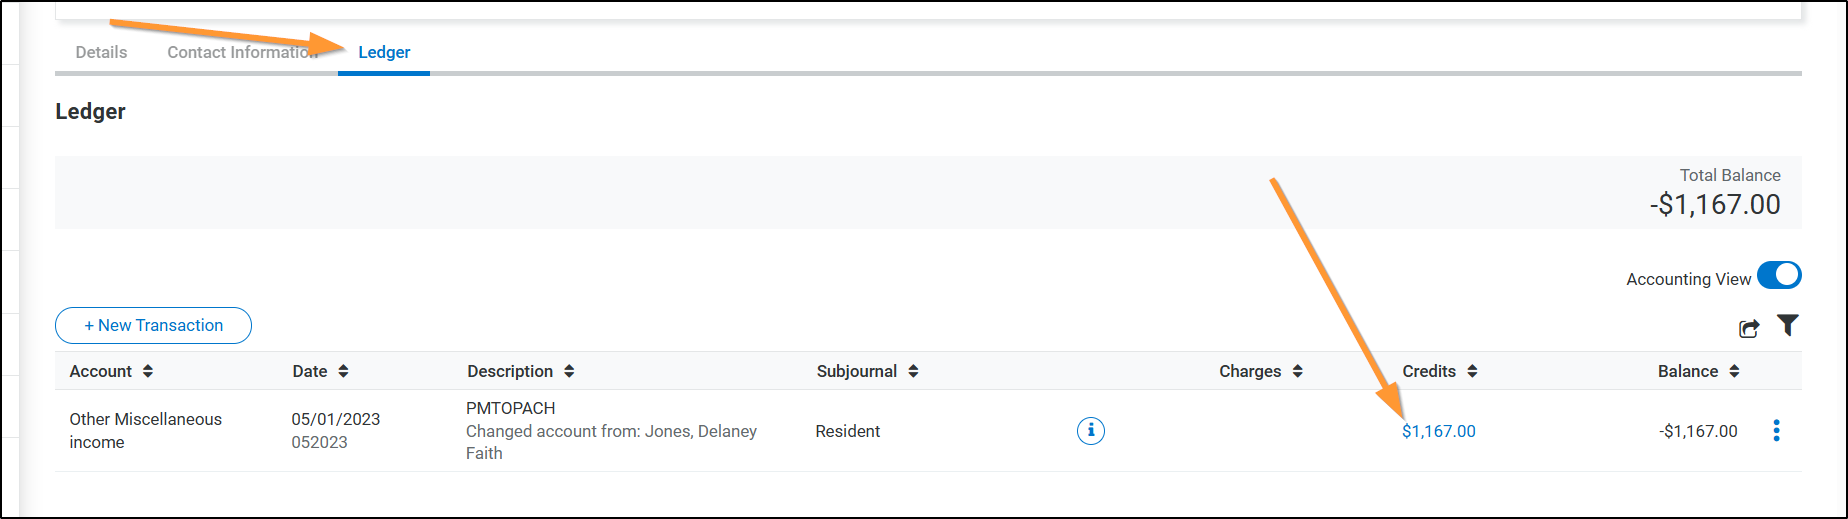Open the Contact Information tab

[242, 52]
